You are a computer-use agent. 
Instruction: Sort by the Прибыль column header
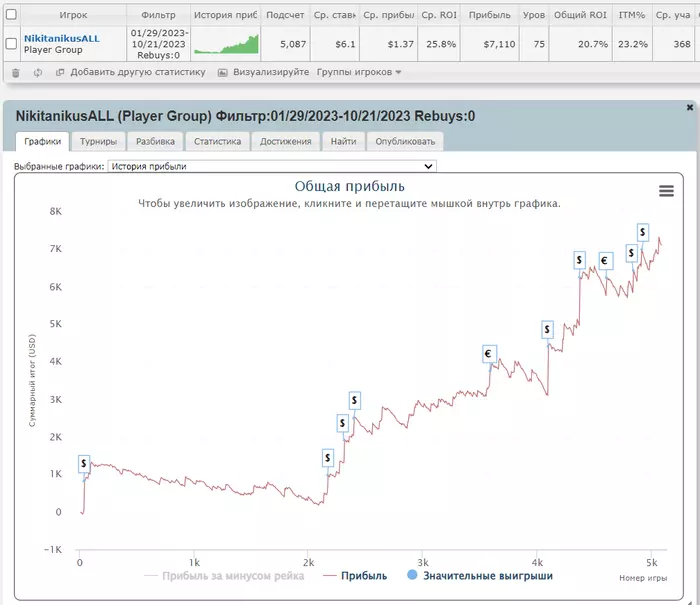(x=489, y=15)
